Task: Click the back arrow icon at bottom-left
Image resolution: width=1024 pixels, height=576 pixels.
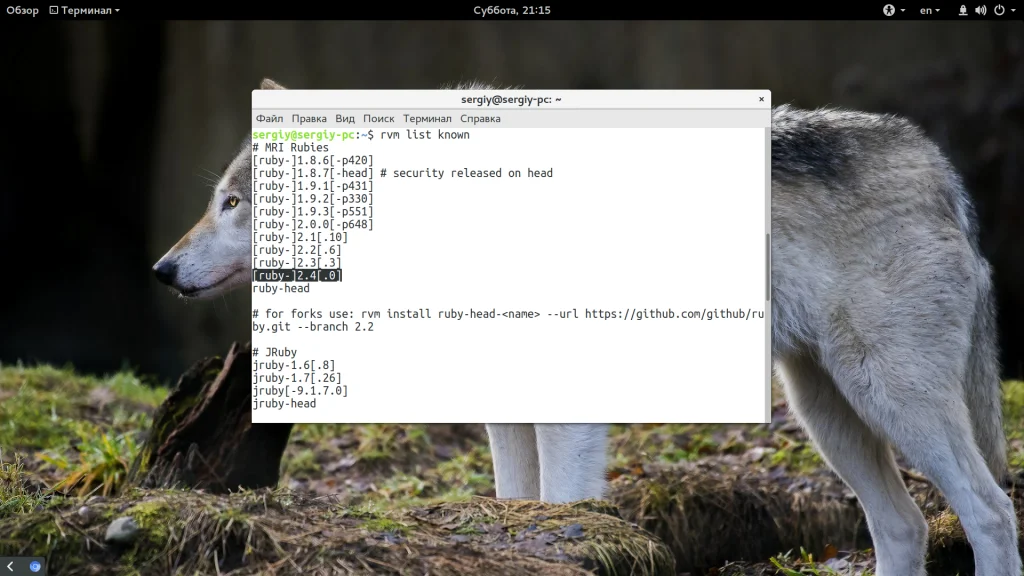Action: 10,566
